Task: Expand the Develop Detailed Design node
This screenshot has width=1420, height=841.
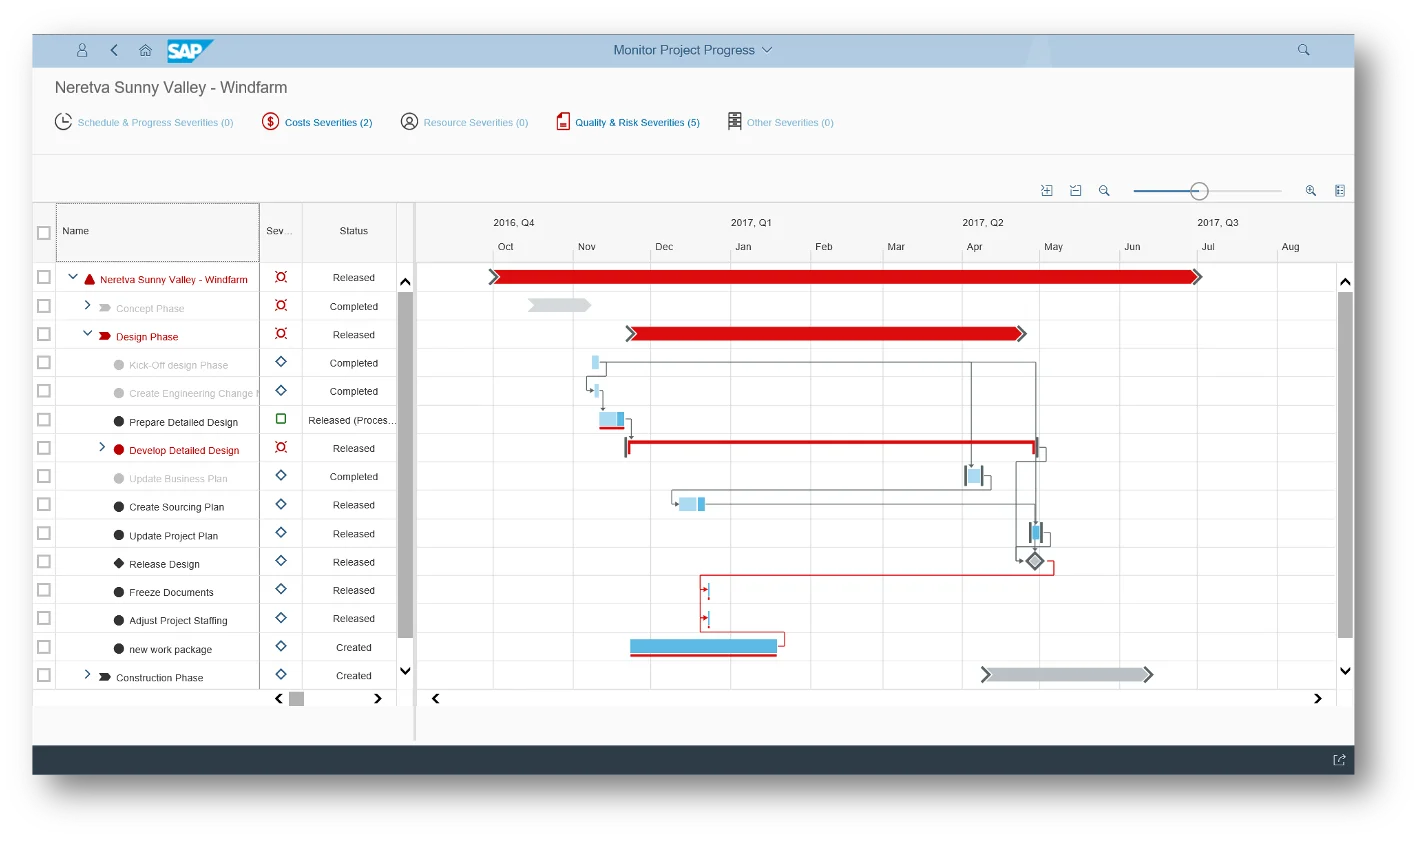Action: pyautogui.click(x=101, y=447)
